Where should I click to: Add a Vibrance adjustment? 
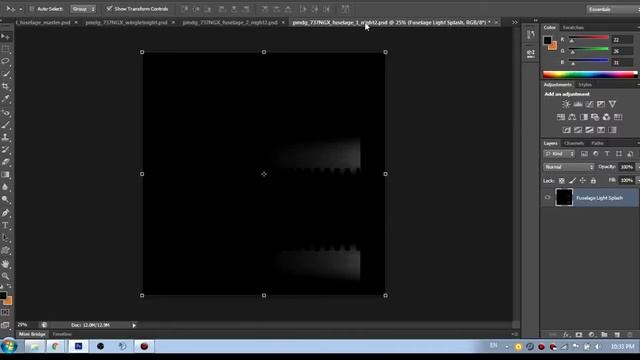coord(612,104)
